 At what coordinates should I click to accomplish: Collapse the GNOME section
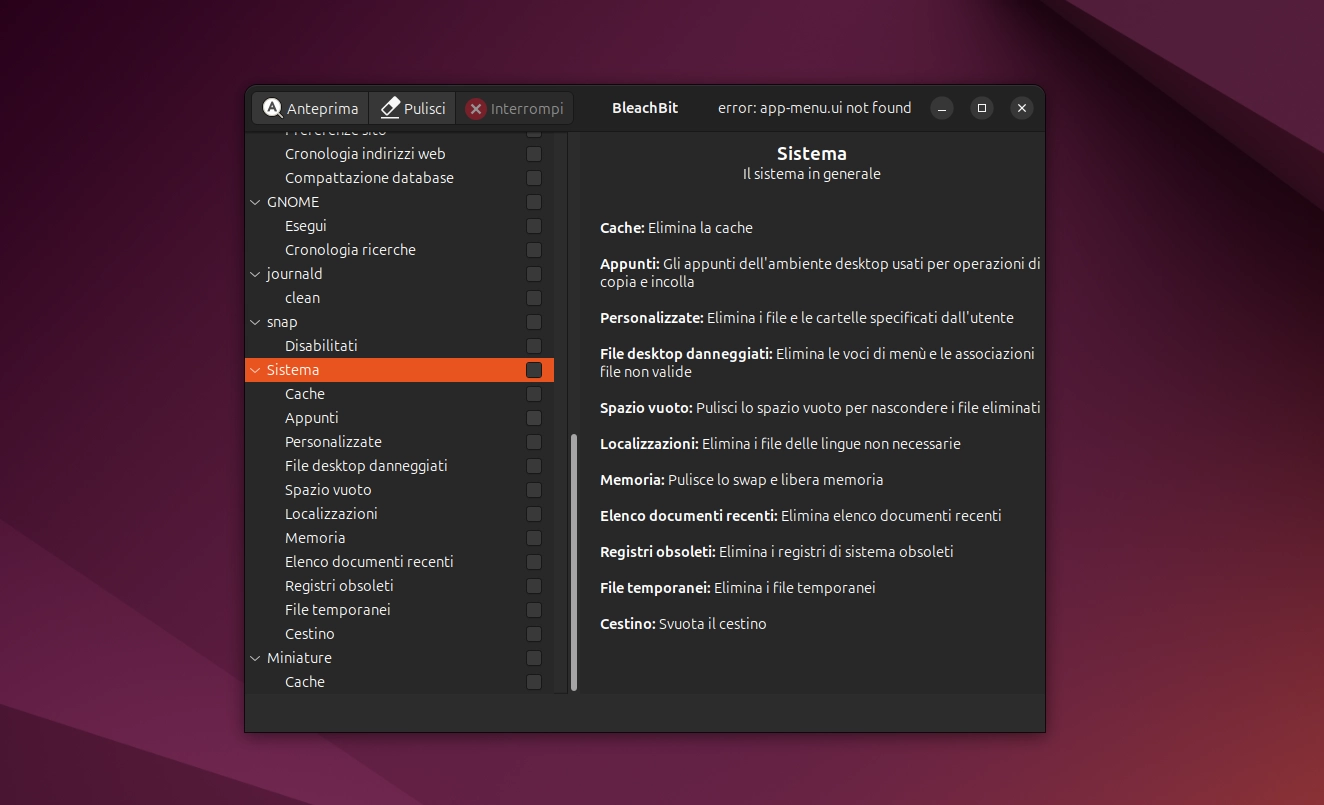(x=254, y=202)
